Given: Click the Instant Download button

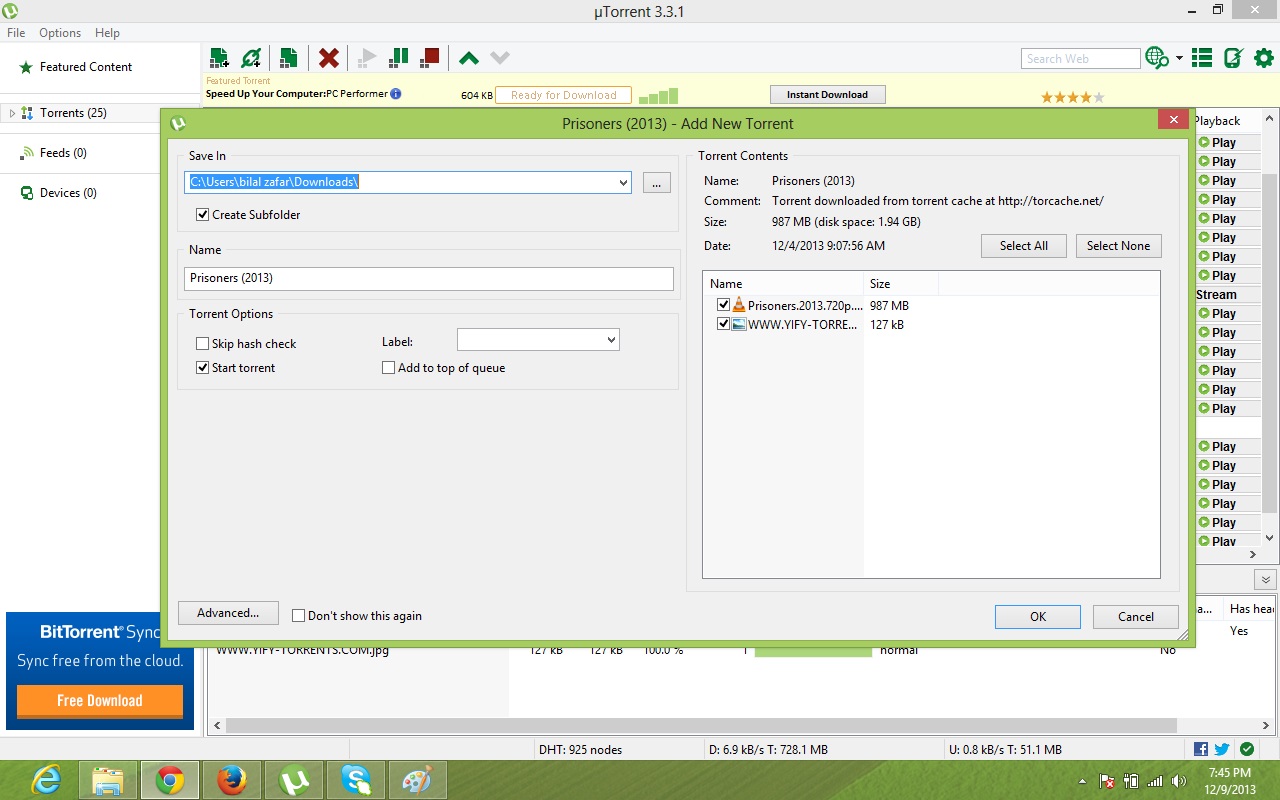Looking at the screenshot, I should click(827, 95).
